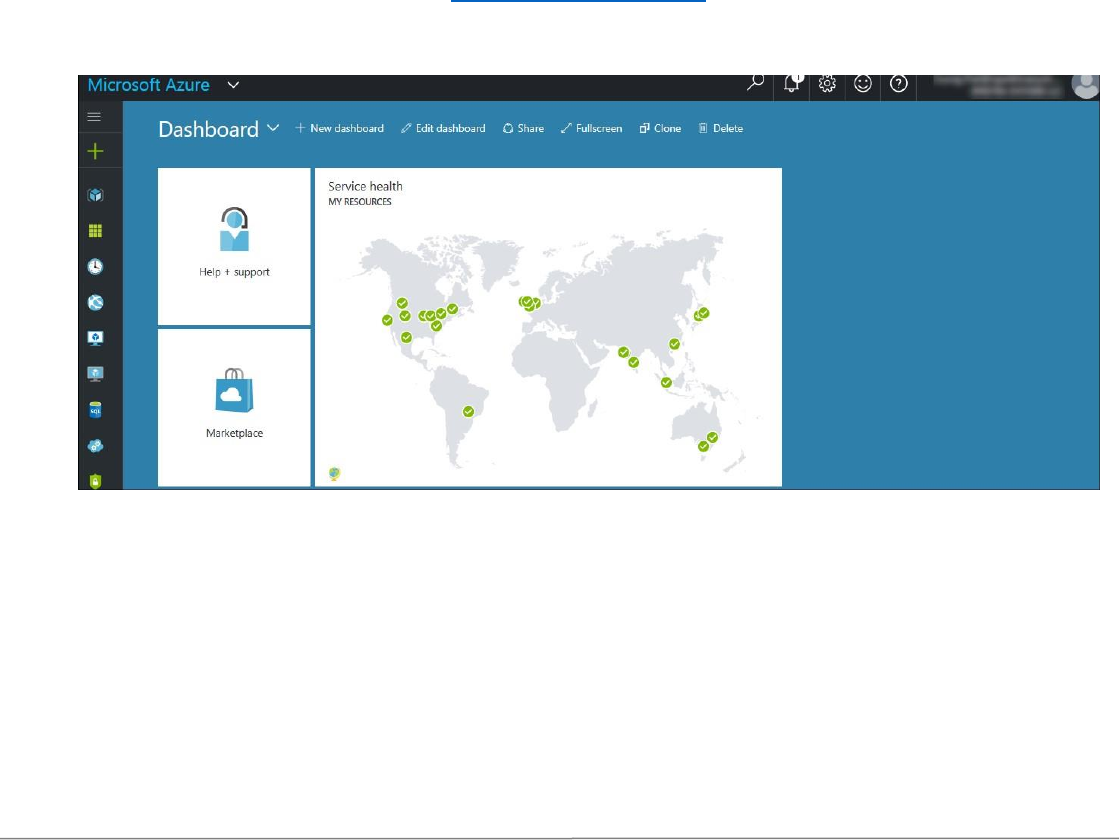Viewport: 1120px width, 840px height.
Task: Click the MY RESOURCES subtitle
Action: (x=360, y=202)
